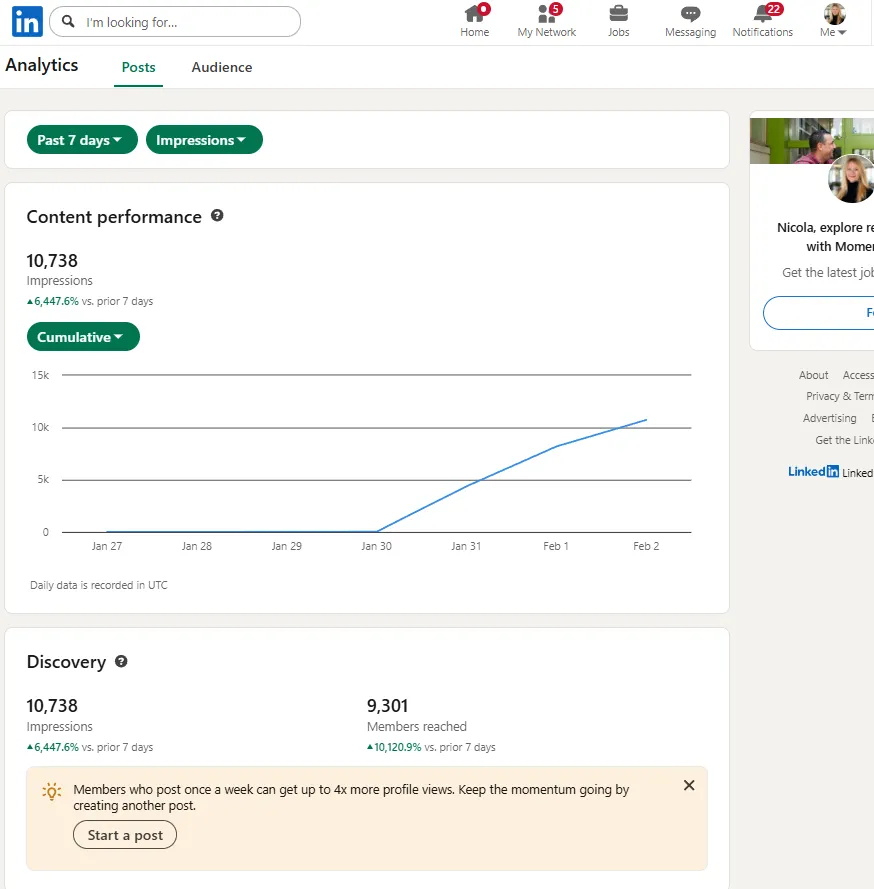Open the My Network icon
Screen dimensions: 874x889
[x=546, y=15]
